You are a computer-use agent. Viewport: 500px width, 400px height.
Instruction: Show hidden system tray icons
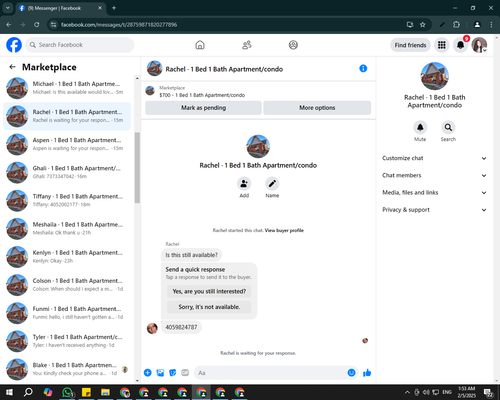[x=407, y=392]
